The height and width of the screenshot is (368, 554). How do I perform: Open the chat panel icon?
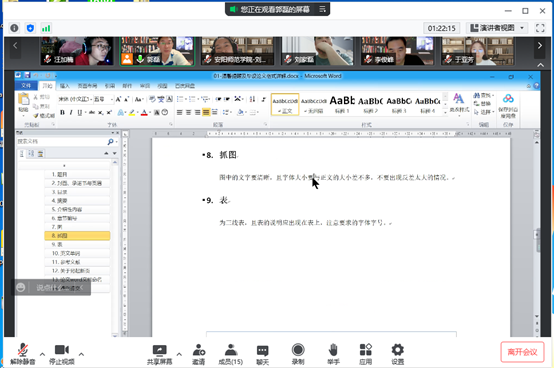tap(262, 354)
